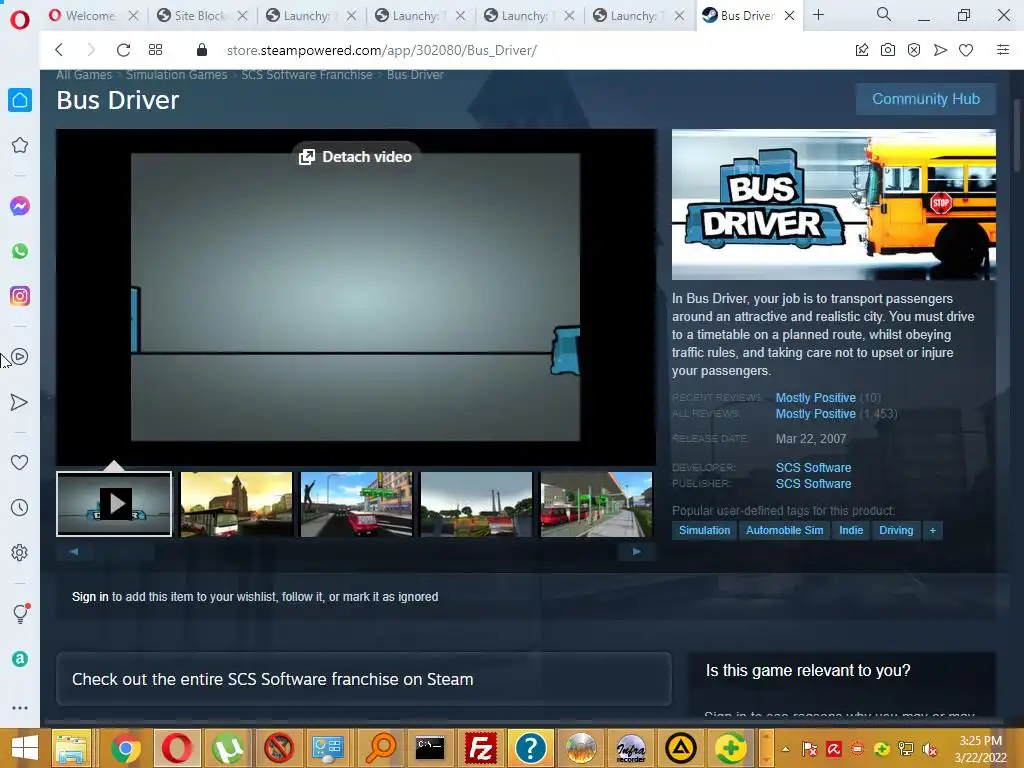Send page to My Flow from address bar
This screenshot has height=768, width=1024.
tap(940, 50)
